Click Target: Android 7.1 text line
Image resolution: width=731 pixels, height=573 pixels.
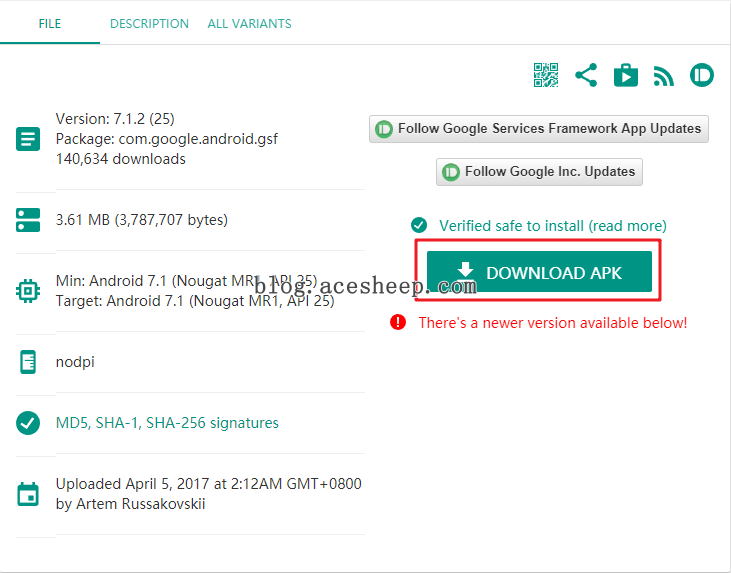click(195, 301)
